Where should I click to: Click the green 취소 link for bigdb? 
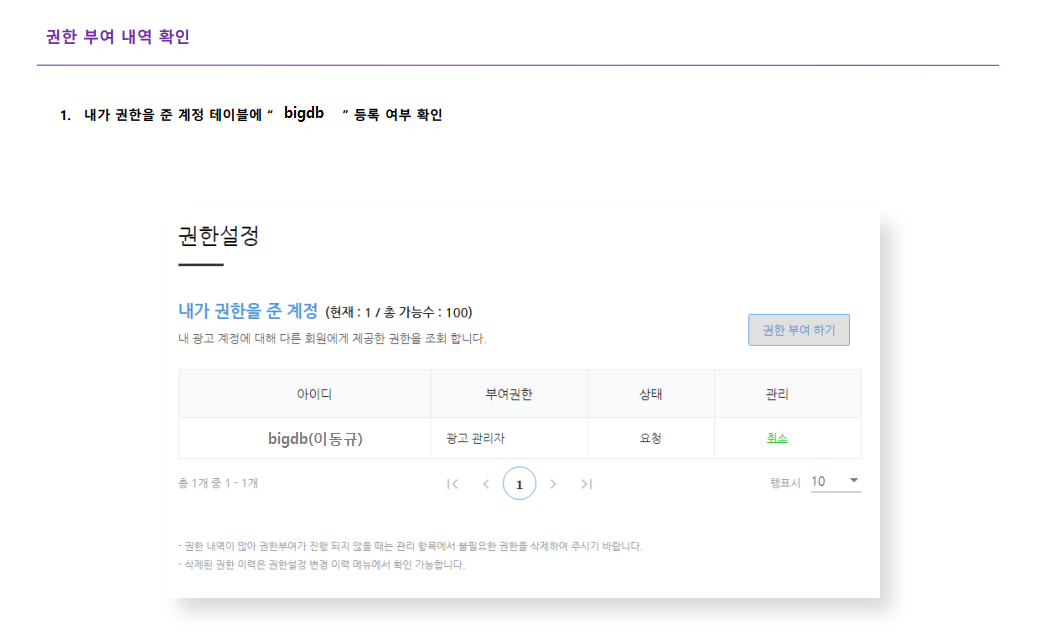[x=777, y=438]
